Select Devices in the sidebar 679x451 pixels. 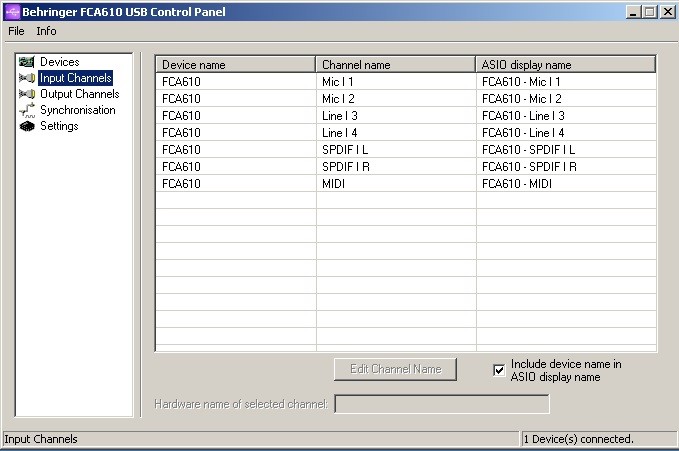60,62
